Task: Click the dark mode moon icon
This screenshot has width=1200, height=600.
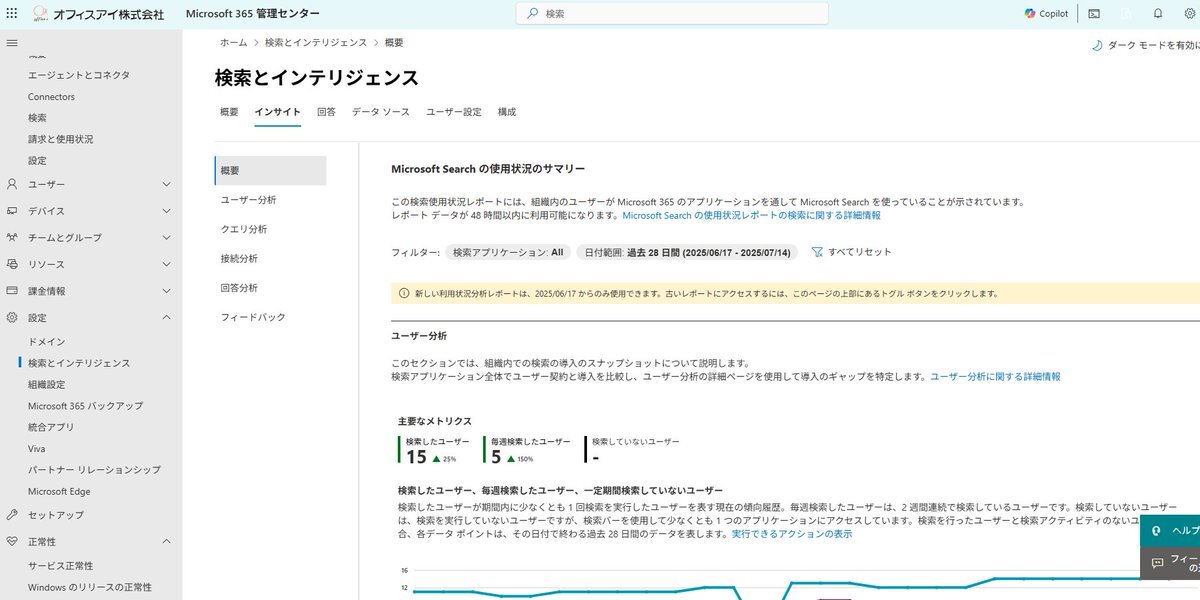Action: point(1097,45)
